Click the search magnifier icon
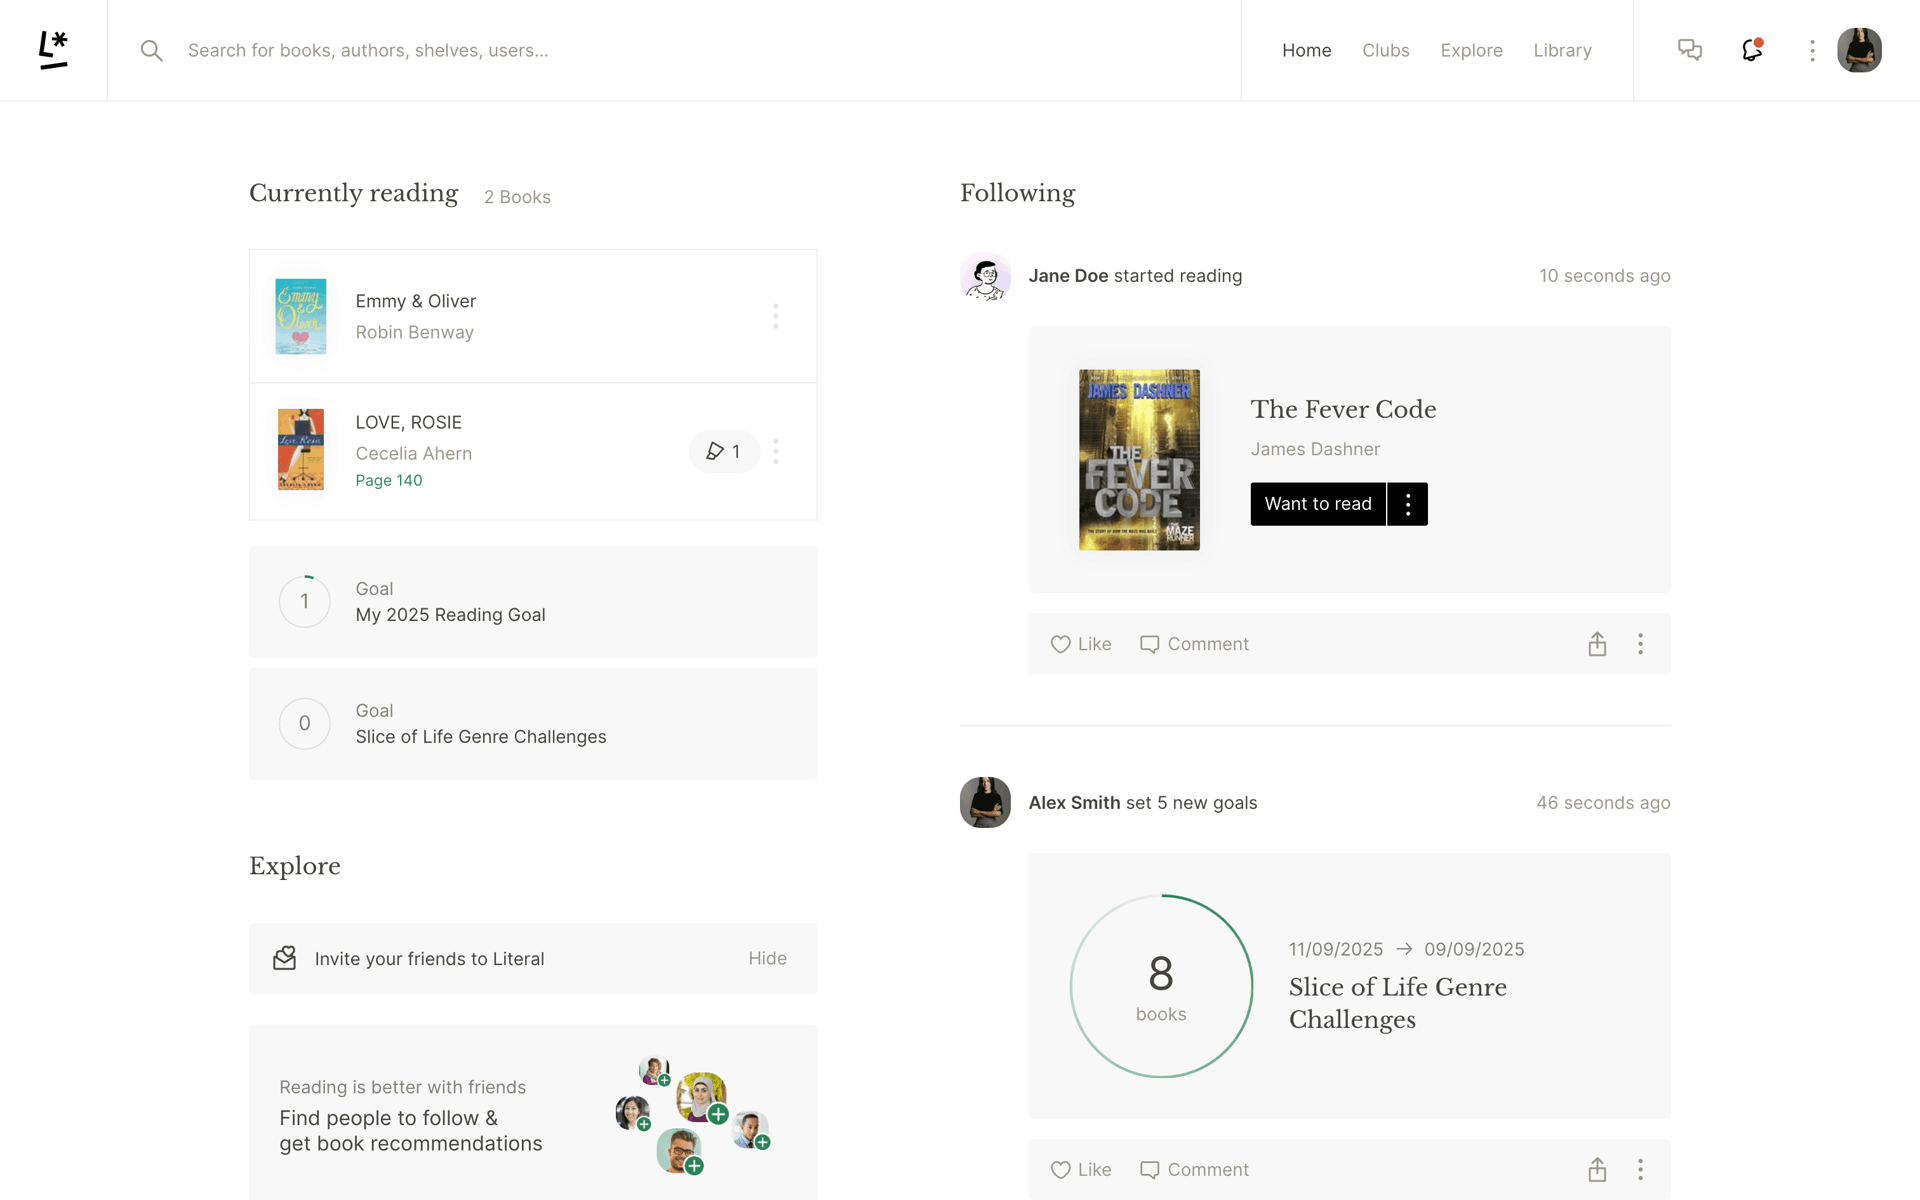Image resolution: width=1920 pixels, height=1200 pixels. (x=151, y=50)
